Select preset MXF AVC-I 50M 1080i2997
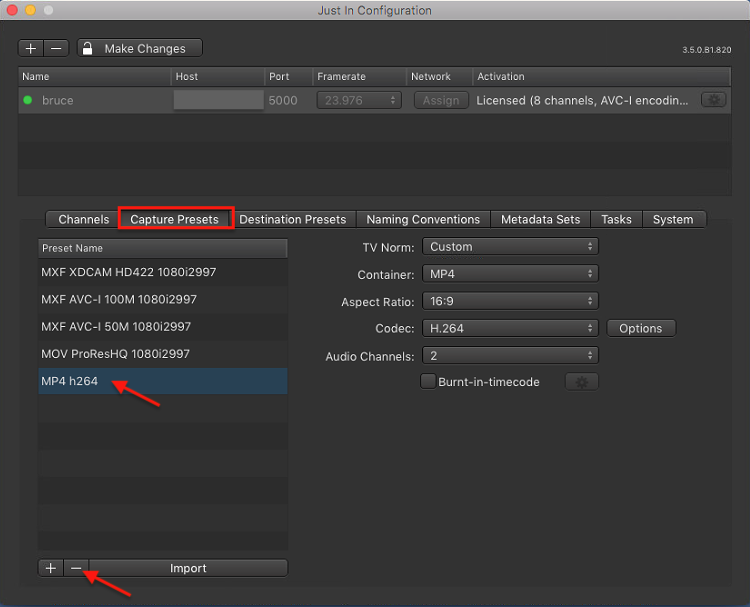This screenshot has height=607, width=750. [163, 327]
